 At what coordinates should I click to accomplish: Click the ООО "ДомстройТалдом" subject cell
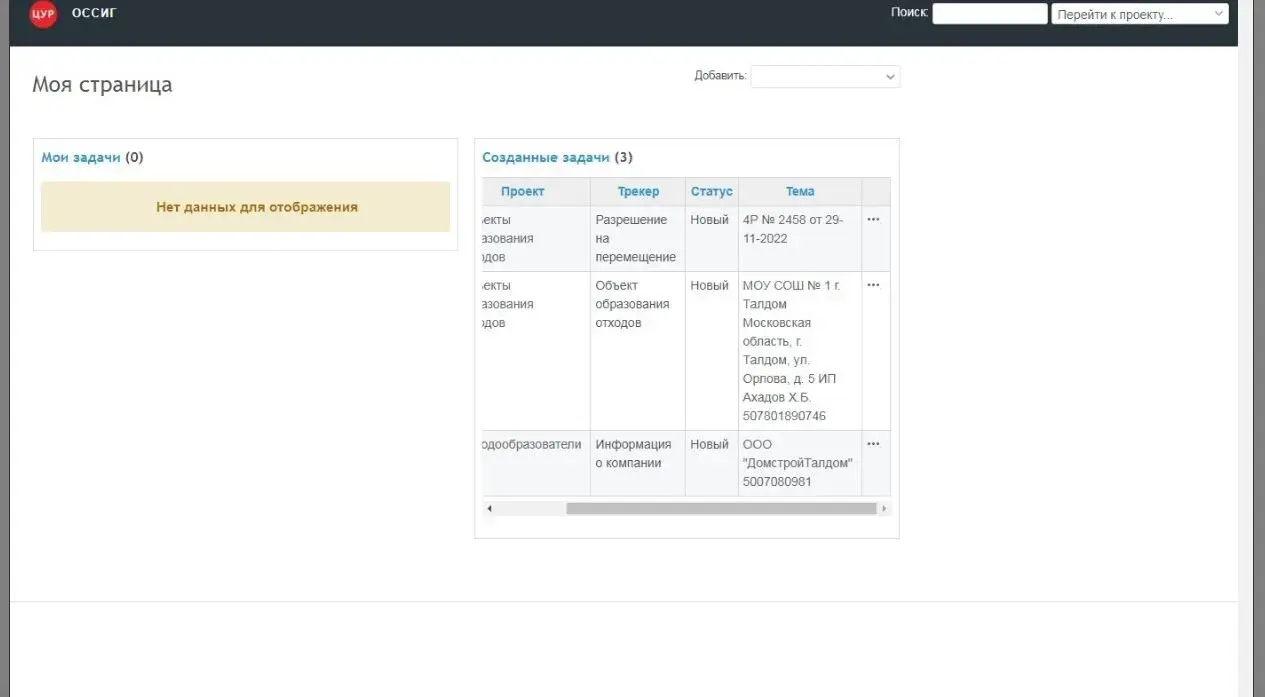[798, 463]
